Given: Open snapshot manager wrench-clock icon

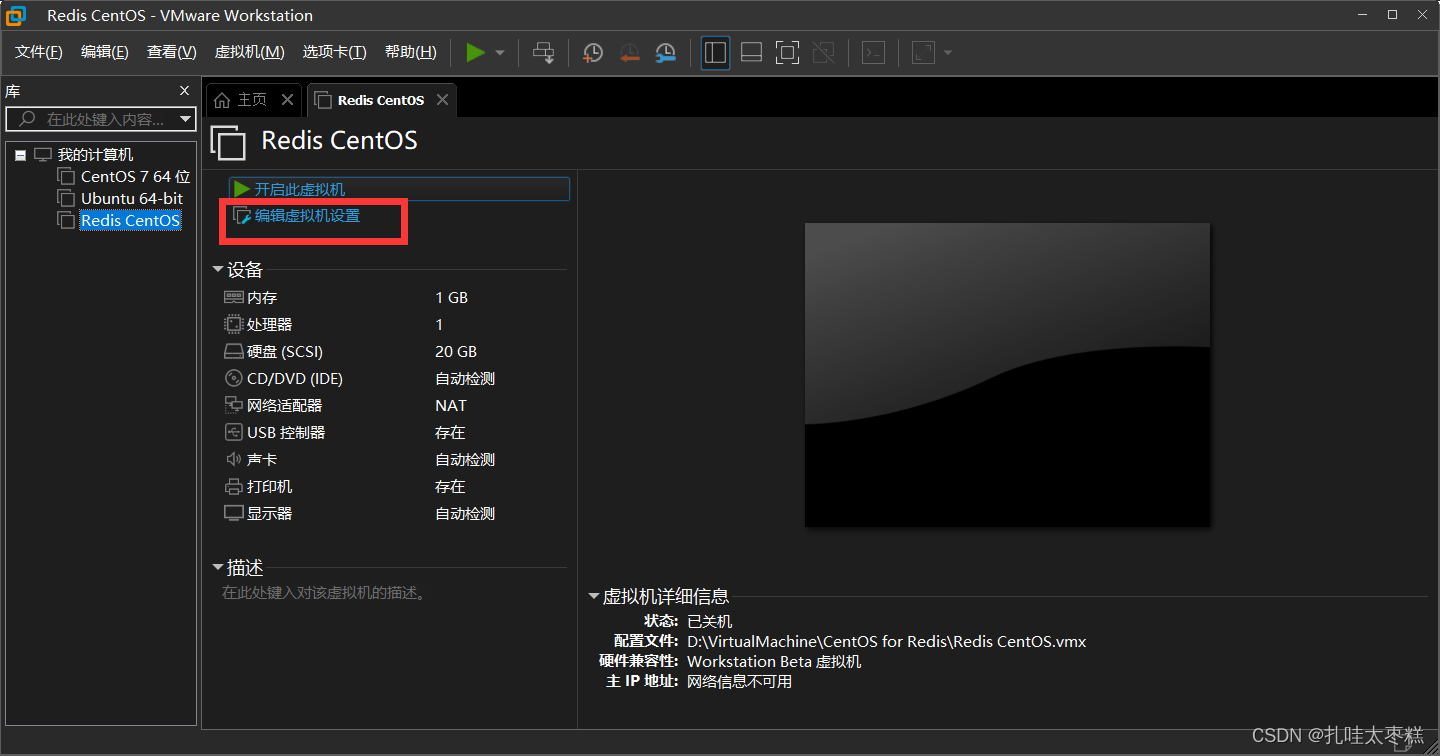Looking at the screenshot, I should point(665,52).
